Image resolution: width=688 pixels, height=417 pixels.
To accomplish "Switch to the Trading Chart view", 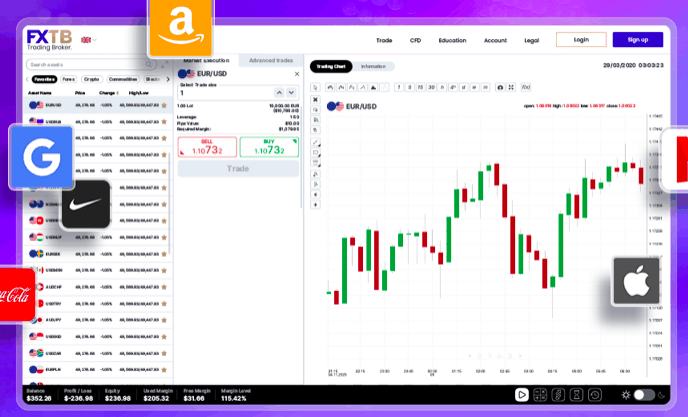I will (x=331, y=66).
